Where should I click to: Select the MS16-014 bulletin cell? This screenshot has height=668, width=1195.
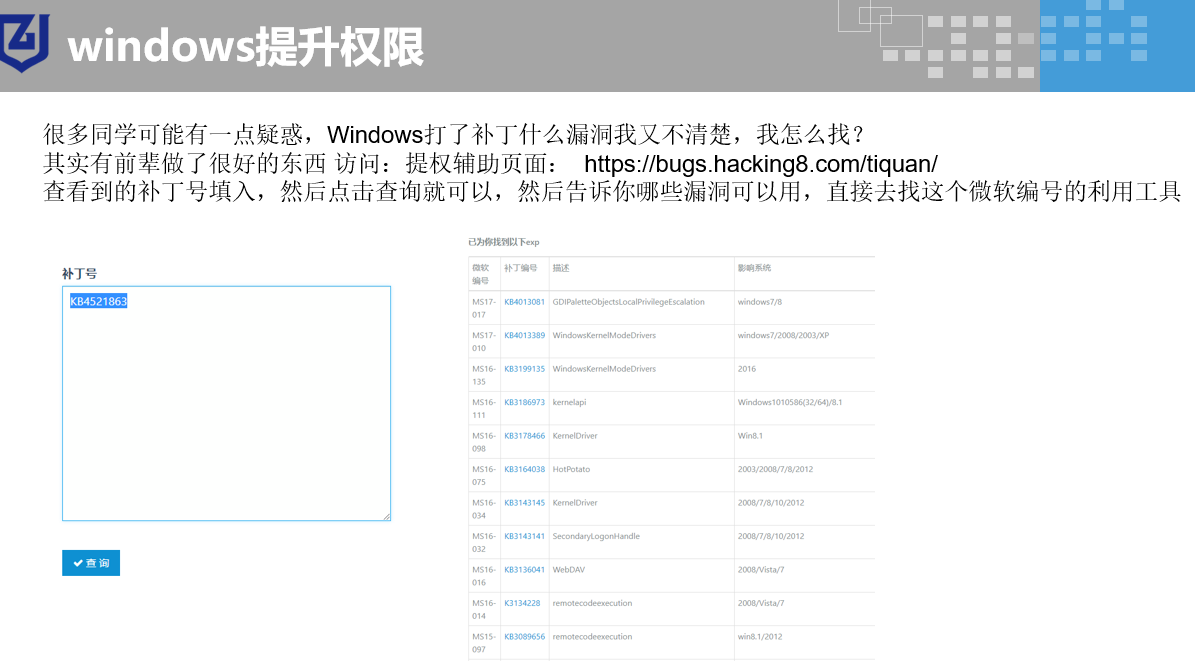click(484, 610)
